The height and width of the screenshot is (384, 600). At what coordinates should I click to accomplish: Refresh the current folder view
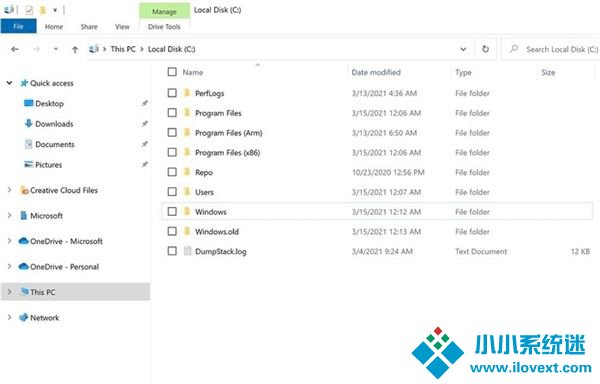485,49
